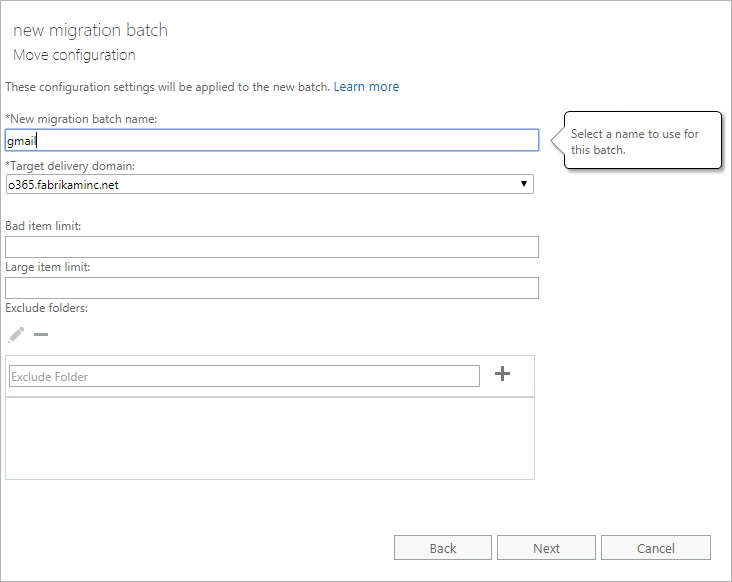Click into the Bad item limit field

[x=271, y=247]
